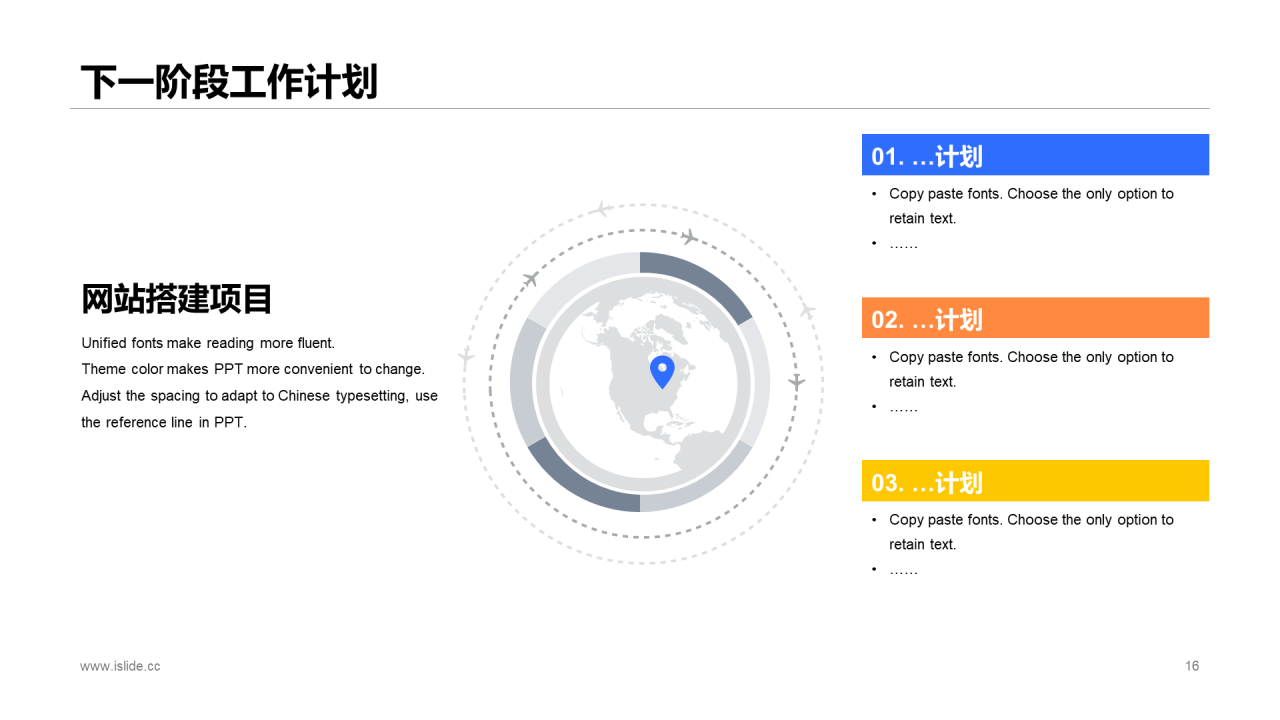Click the airplane at the far left of the dashed circle
1280x720 pixels.
coord(465,356)
